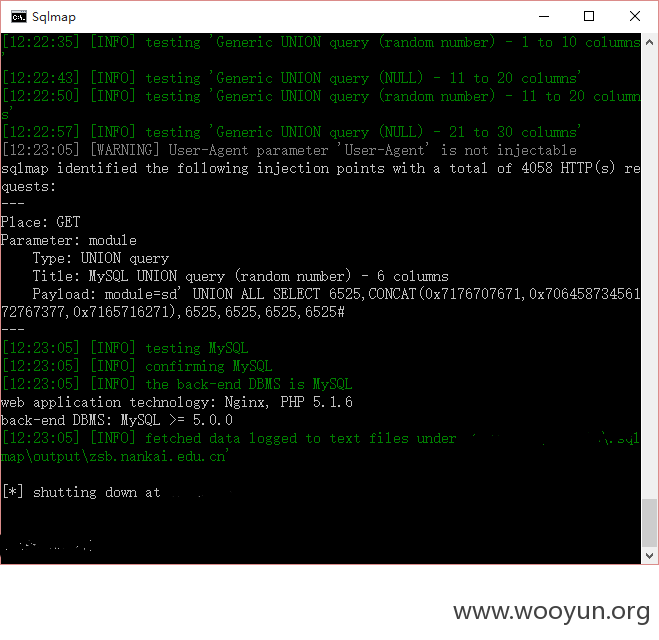This screenshot has height=640, width=659.
Task: Click the 'web application technology: Nginx' line
Action: click(x=177, y=402)
